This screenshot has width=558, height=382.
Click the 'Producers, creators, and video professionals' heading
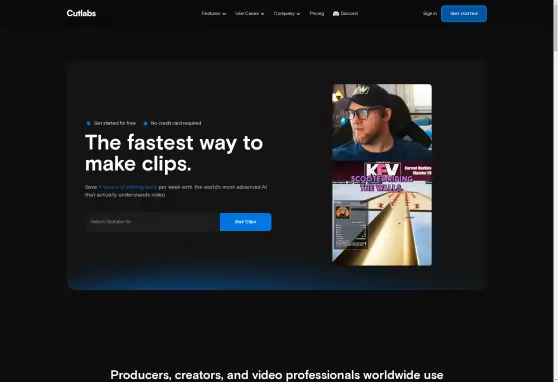click(x=277, y=375)
